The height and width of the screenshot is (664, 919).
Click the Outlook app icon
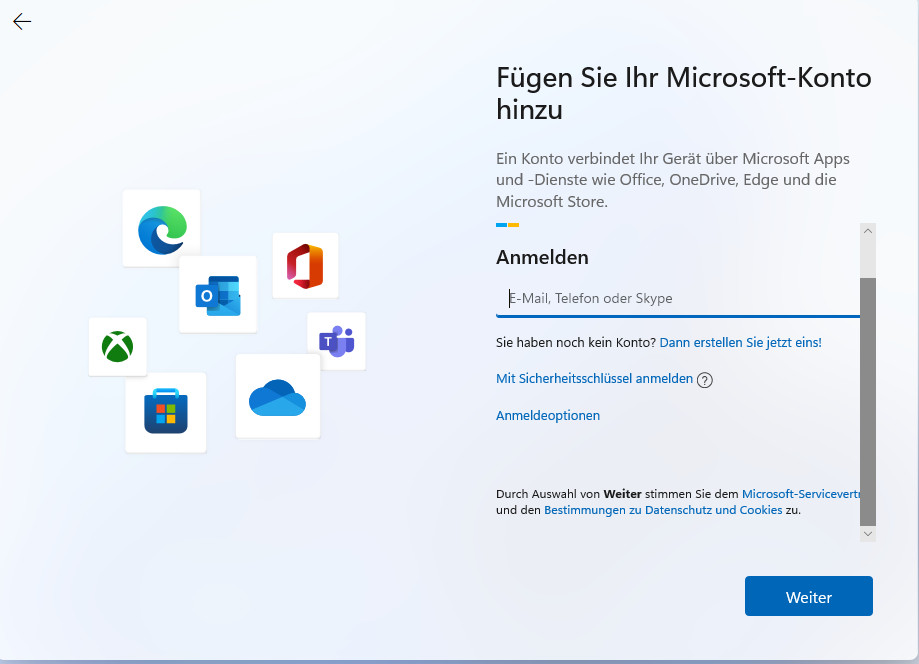point(218,294)
